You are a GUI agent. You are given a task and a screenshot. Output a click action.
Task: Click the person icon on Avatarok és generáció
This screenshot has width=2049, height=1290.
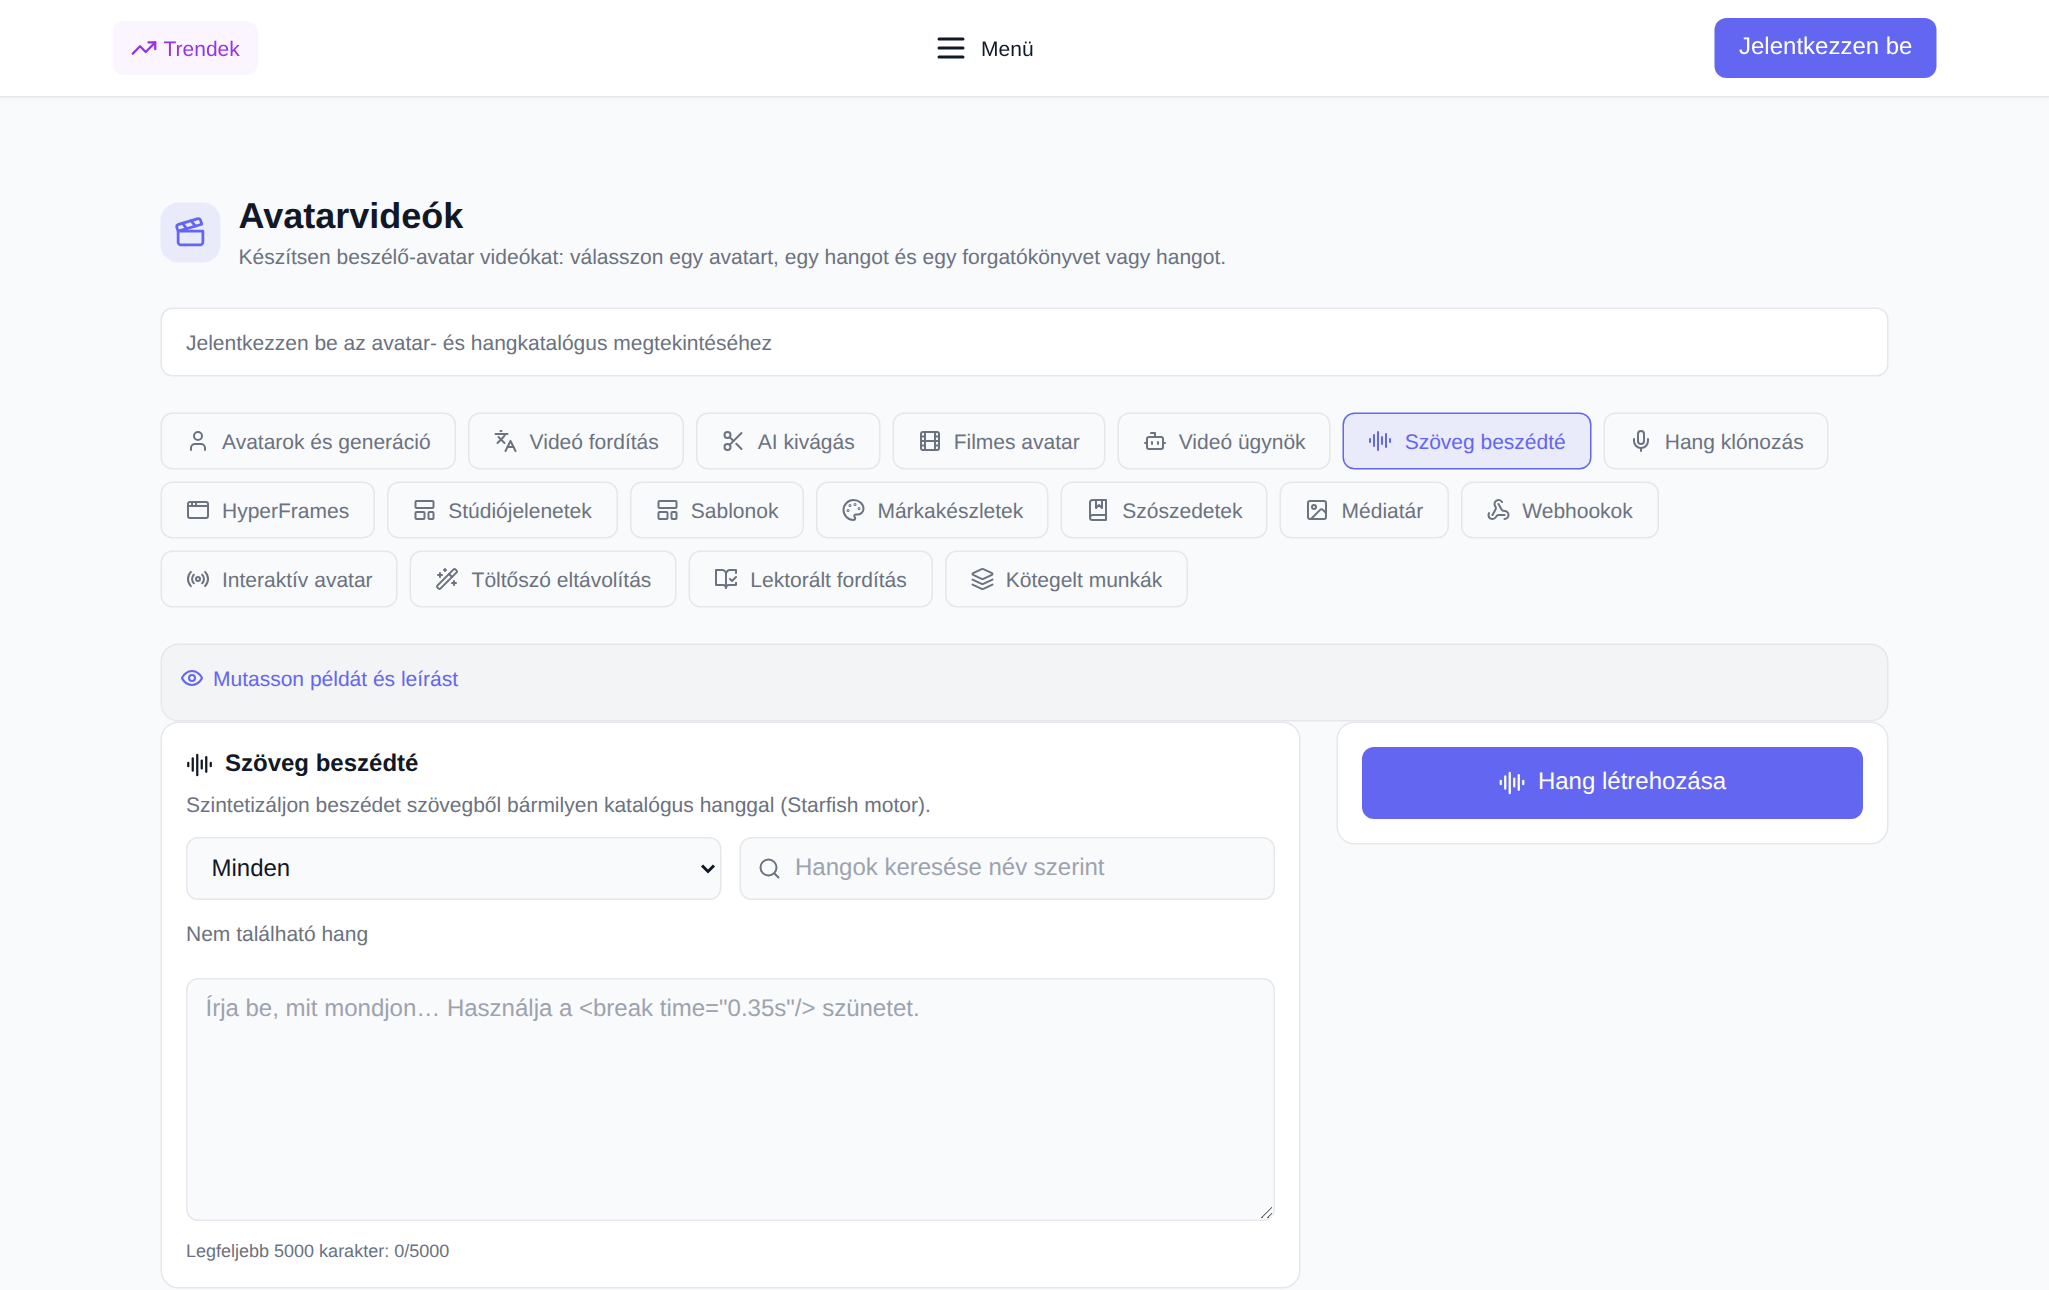(198, 441)
